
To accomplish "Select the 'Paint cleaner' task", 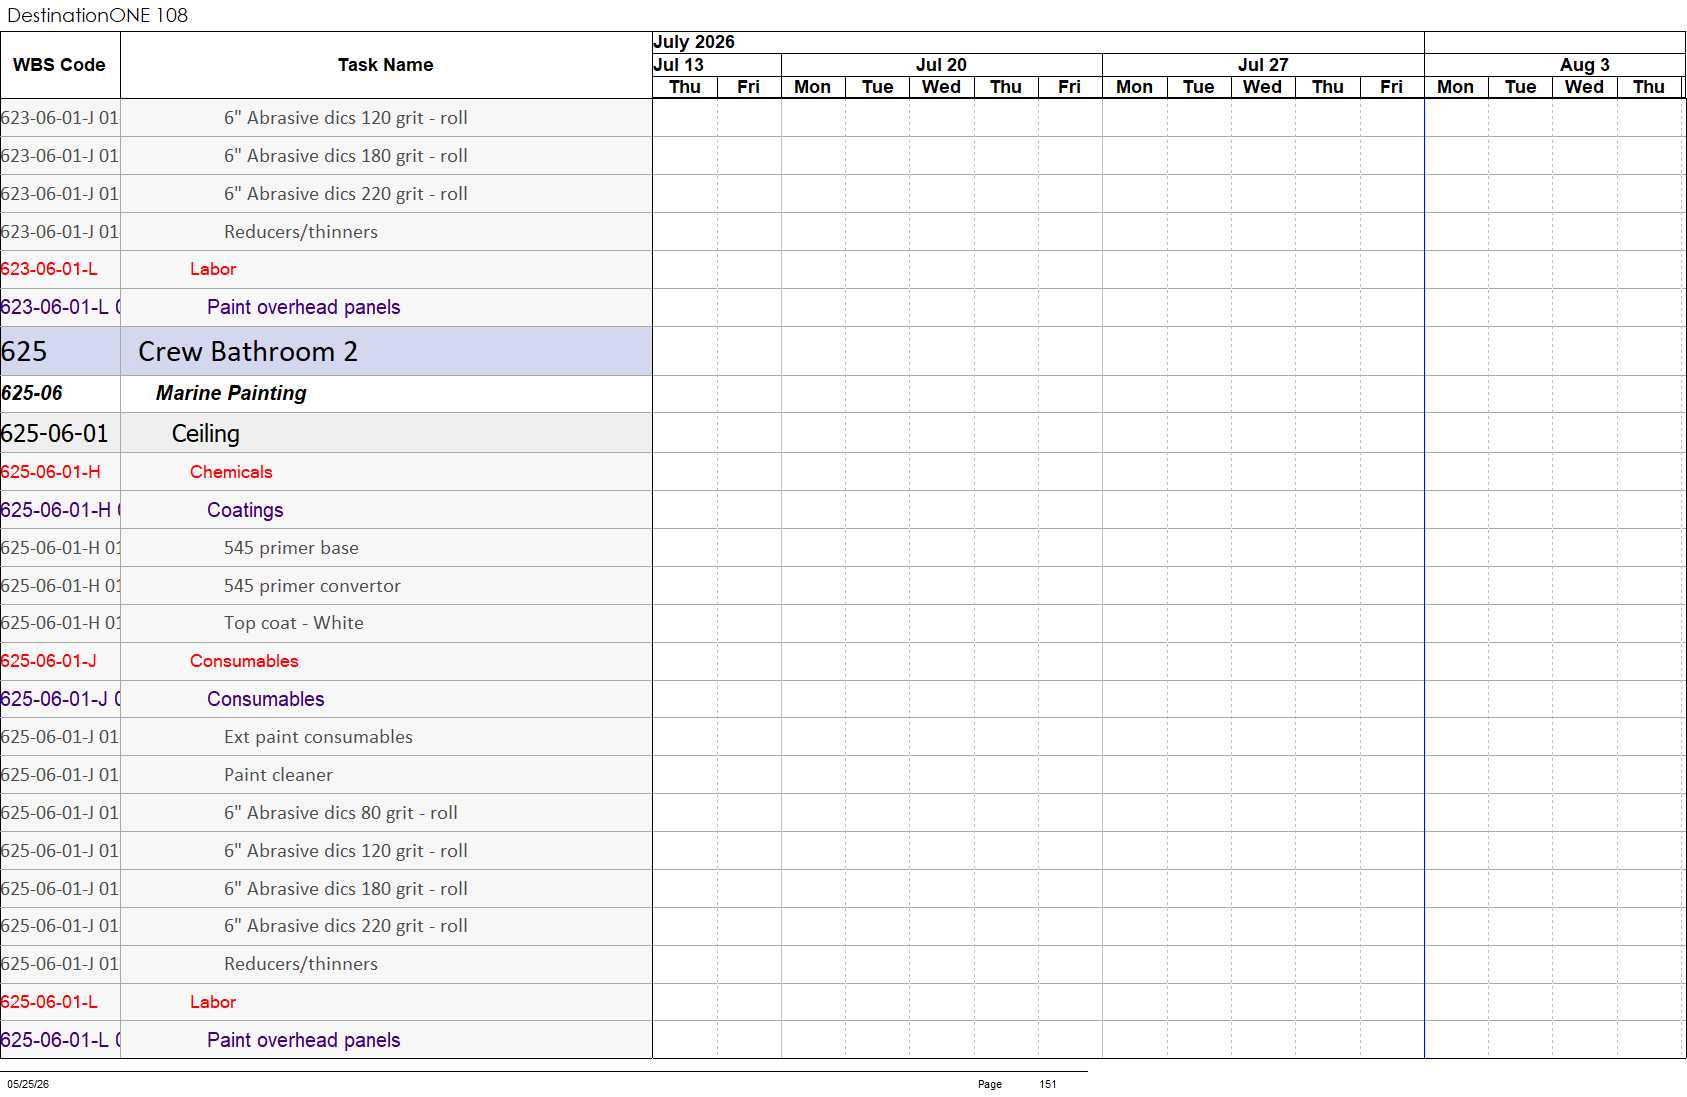I will click(x=278, y=775).
